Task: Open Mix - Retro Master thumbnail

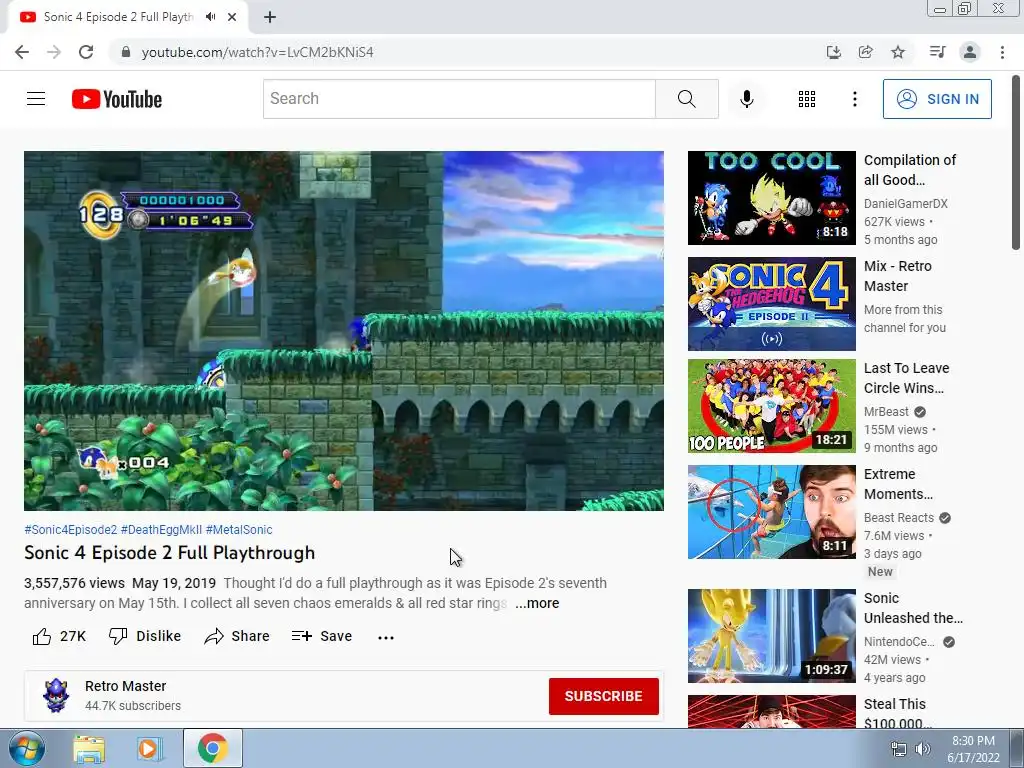Action: pos(771,304)
